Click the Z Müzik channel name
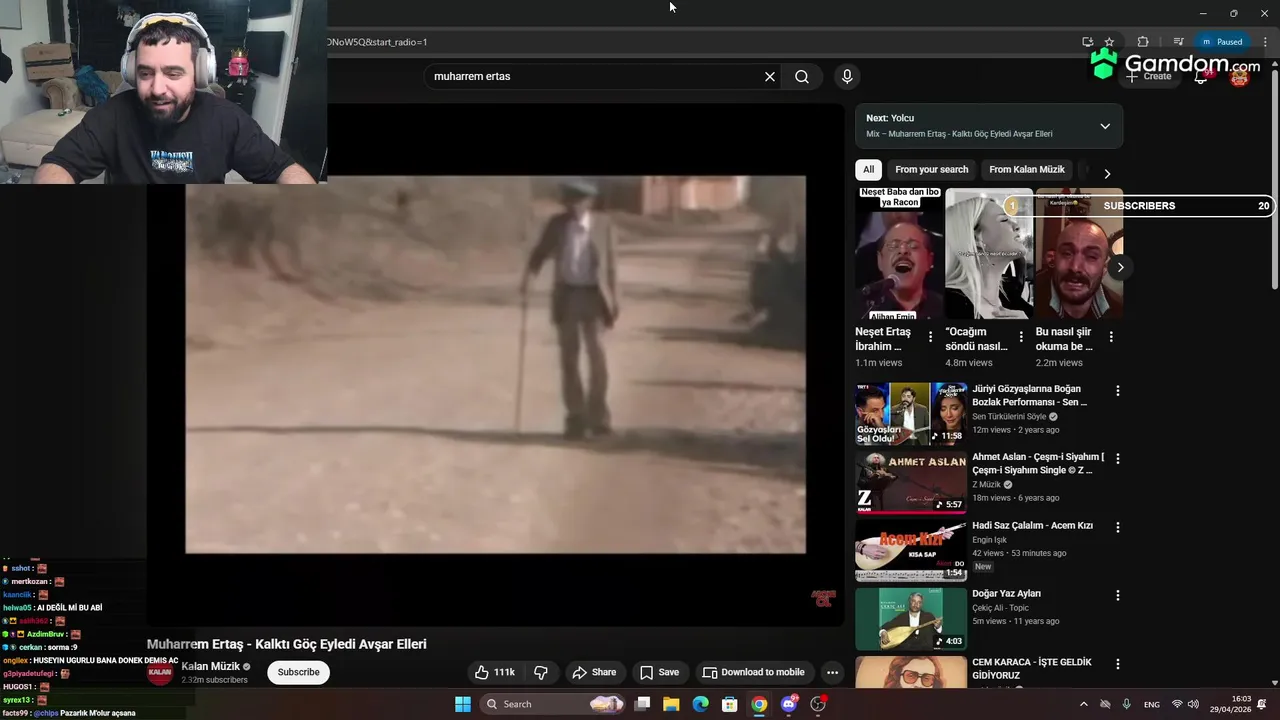Screen dimensions: 1280x720 point(986,484)
